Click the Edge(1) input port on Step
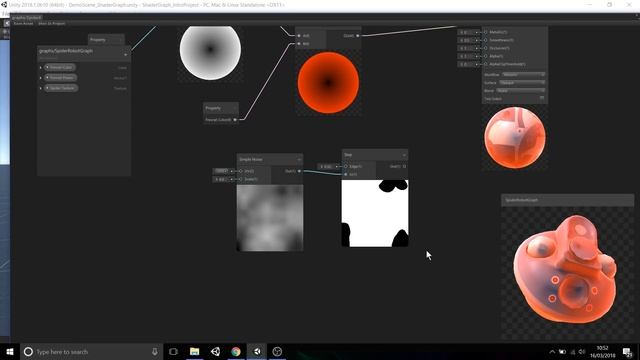 pos(346,167)
